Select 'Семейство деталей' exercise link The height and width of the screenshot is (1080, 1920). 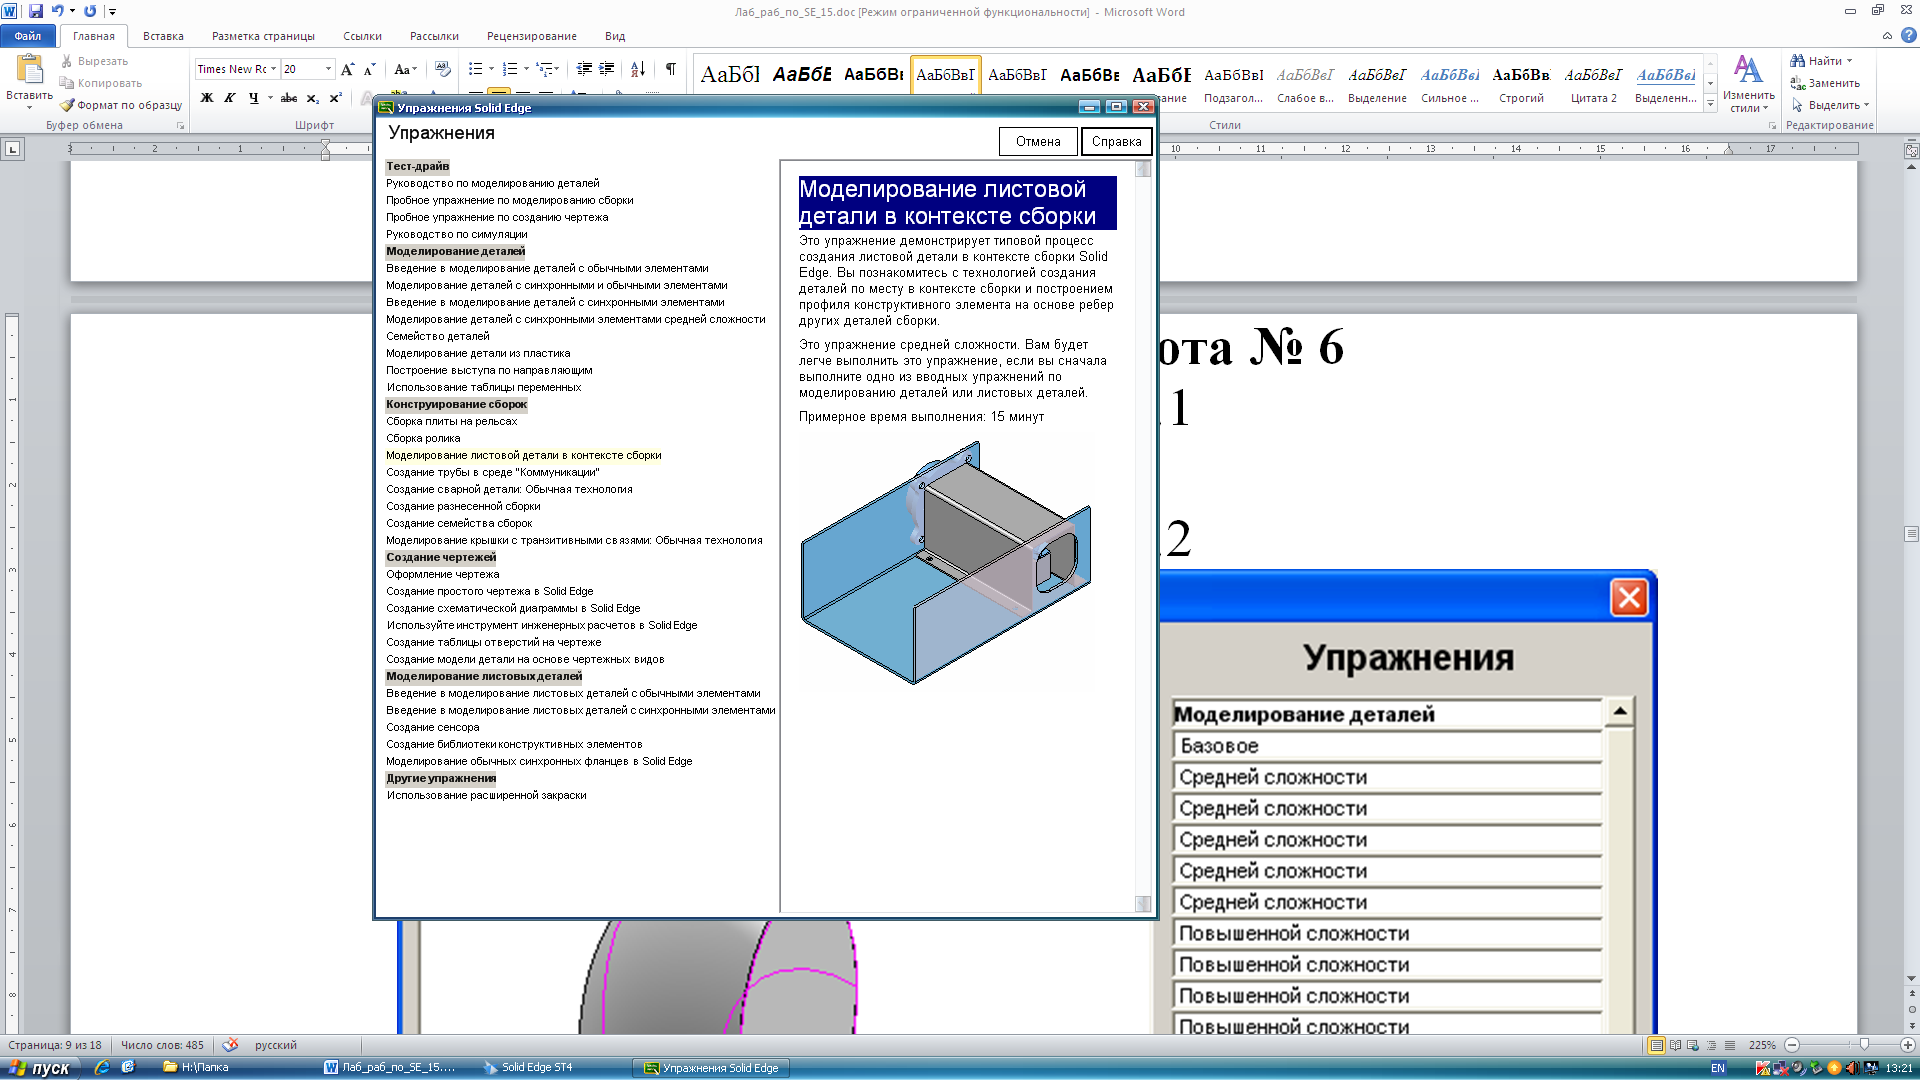tap(437, 336)
